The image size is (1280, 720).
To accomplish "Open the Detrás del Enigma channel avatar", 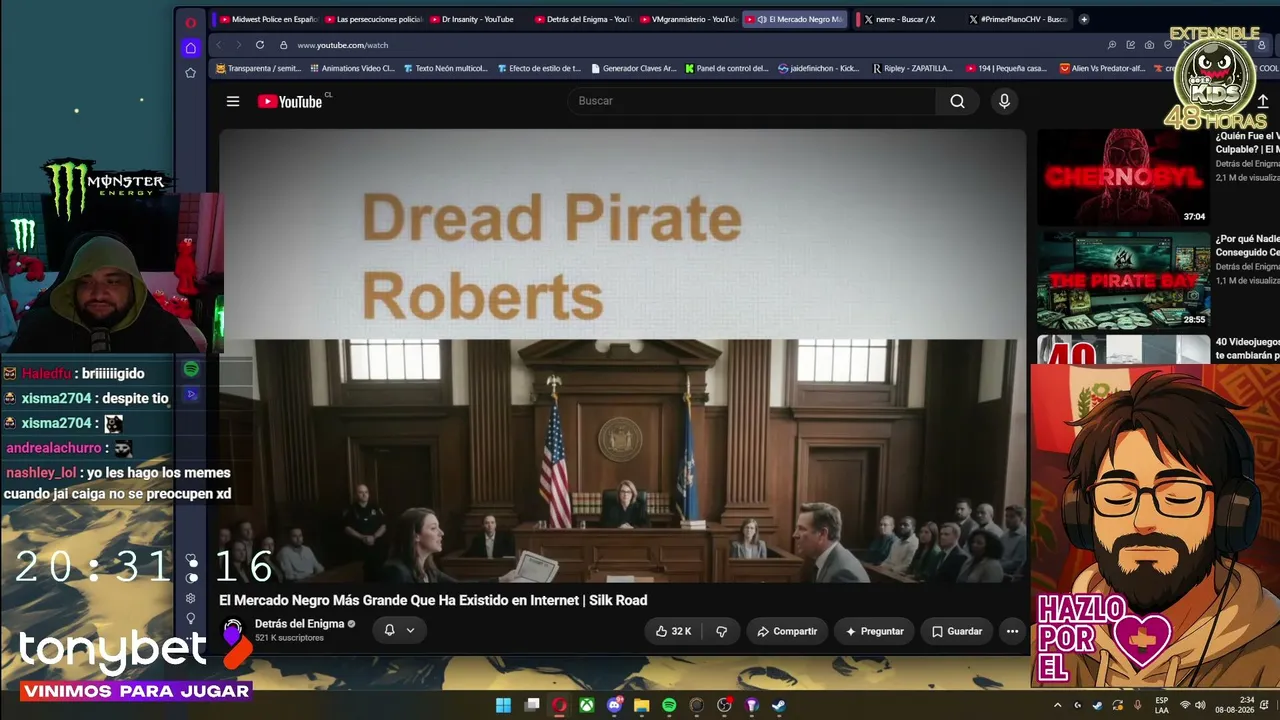I will tap(233, 630).
